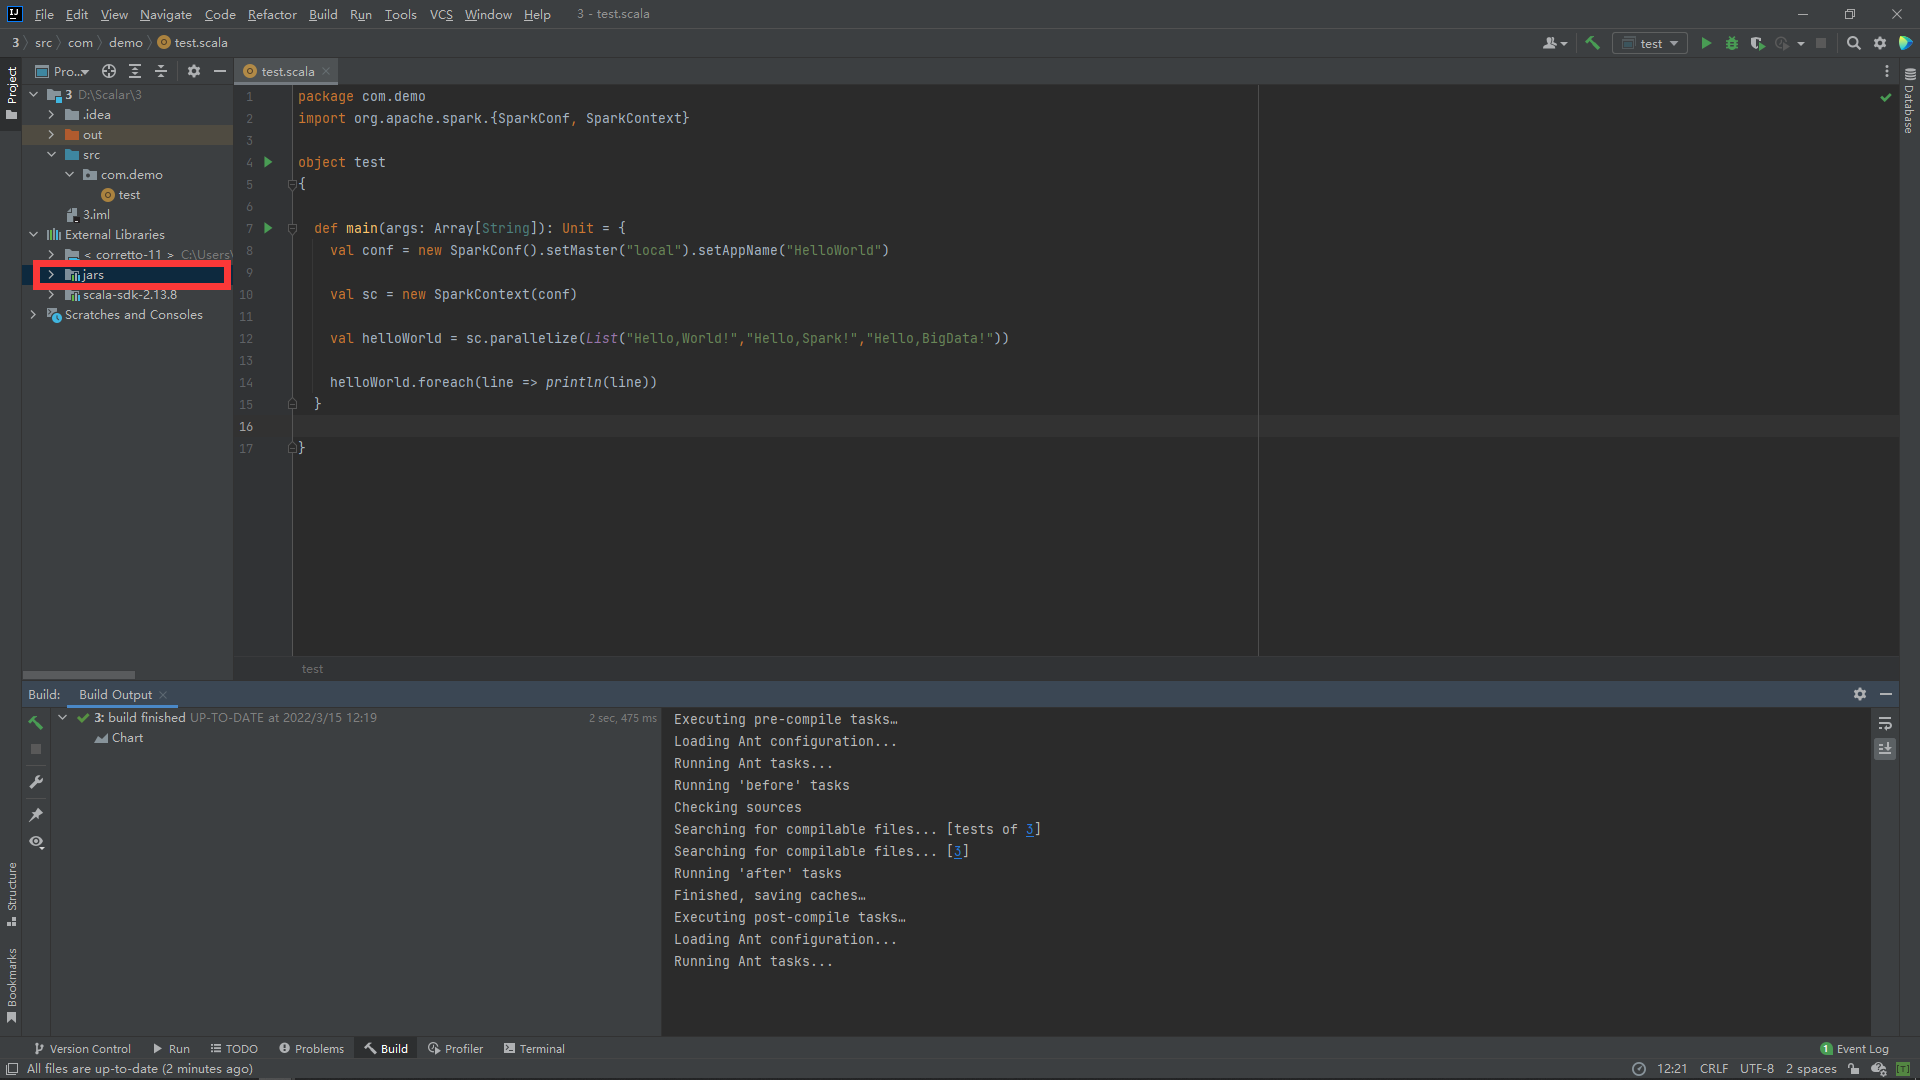Toggle soft-wrap in build output console
Screen dimensions: 1920x1080
click(1885, 723)
